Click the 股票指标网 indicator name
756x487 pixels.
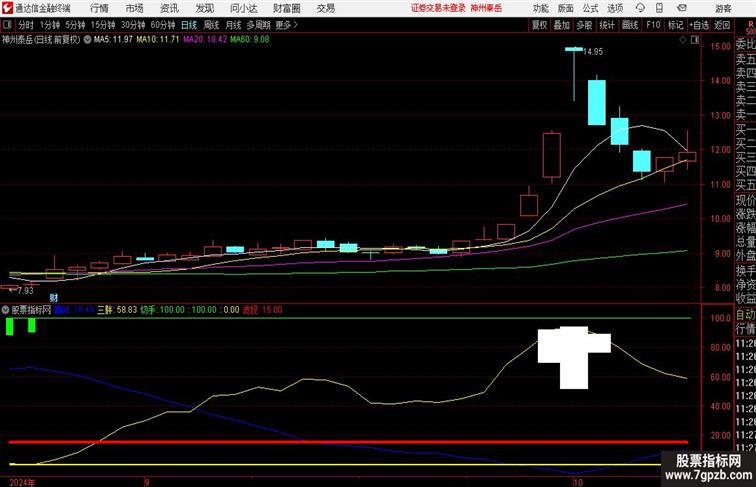pos(31,310)
